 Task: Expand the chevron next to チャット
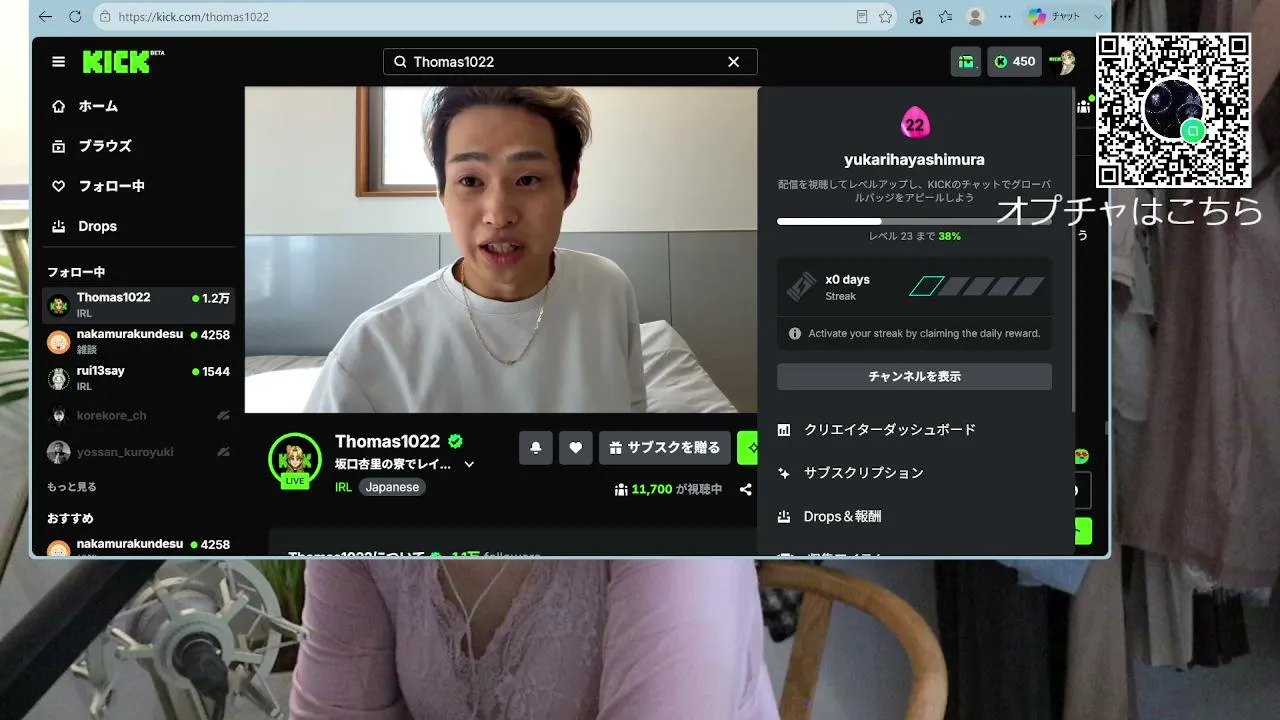pyautogui.click(x=1098, y=17)
